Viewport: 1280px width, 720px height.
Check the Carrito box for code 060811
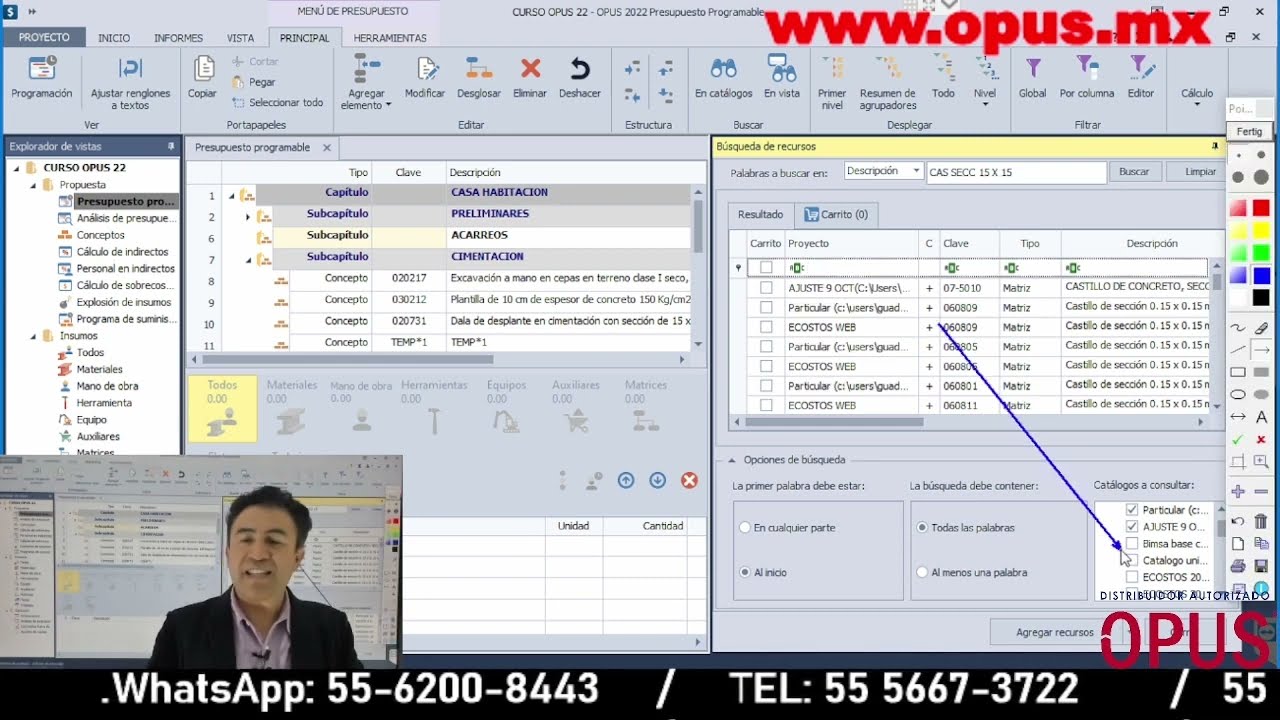[766, 405]
